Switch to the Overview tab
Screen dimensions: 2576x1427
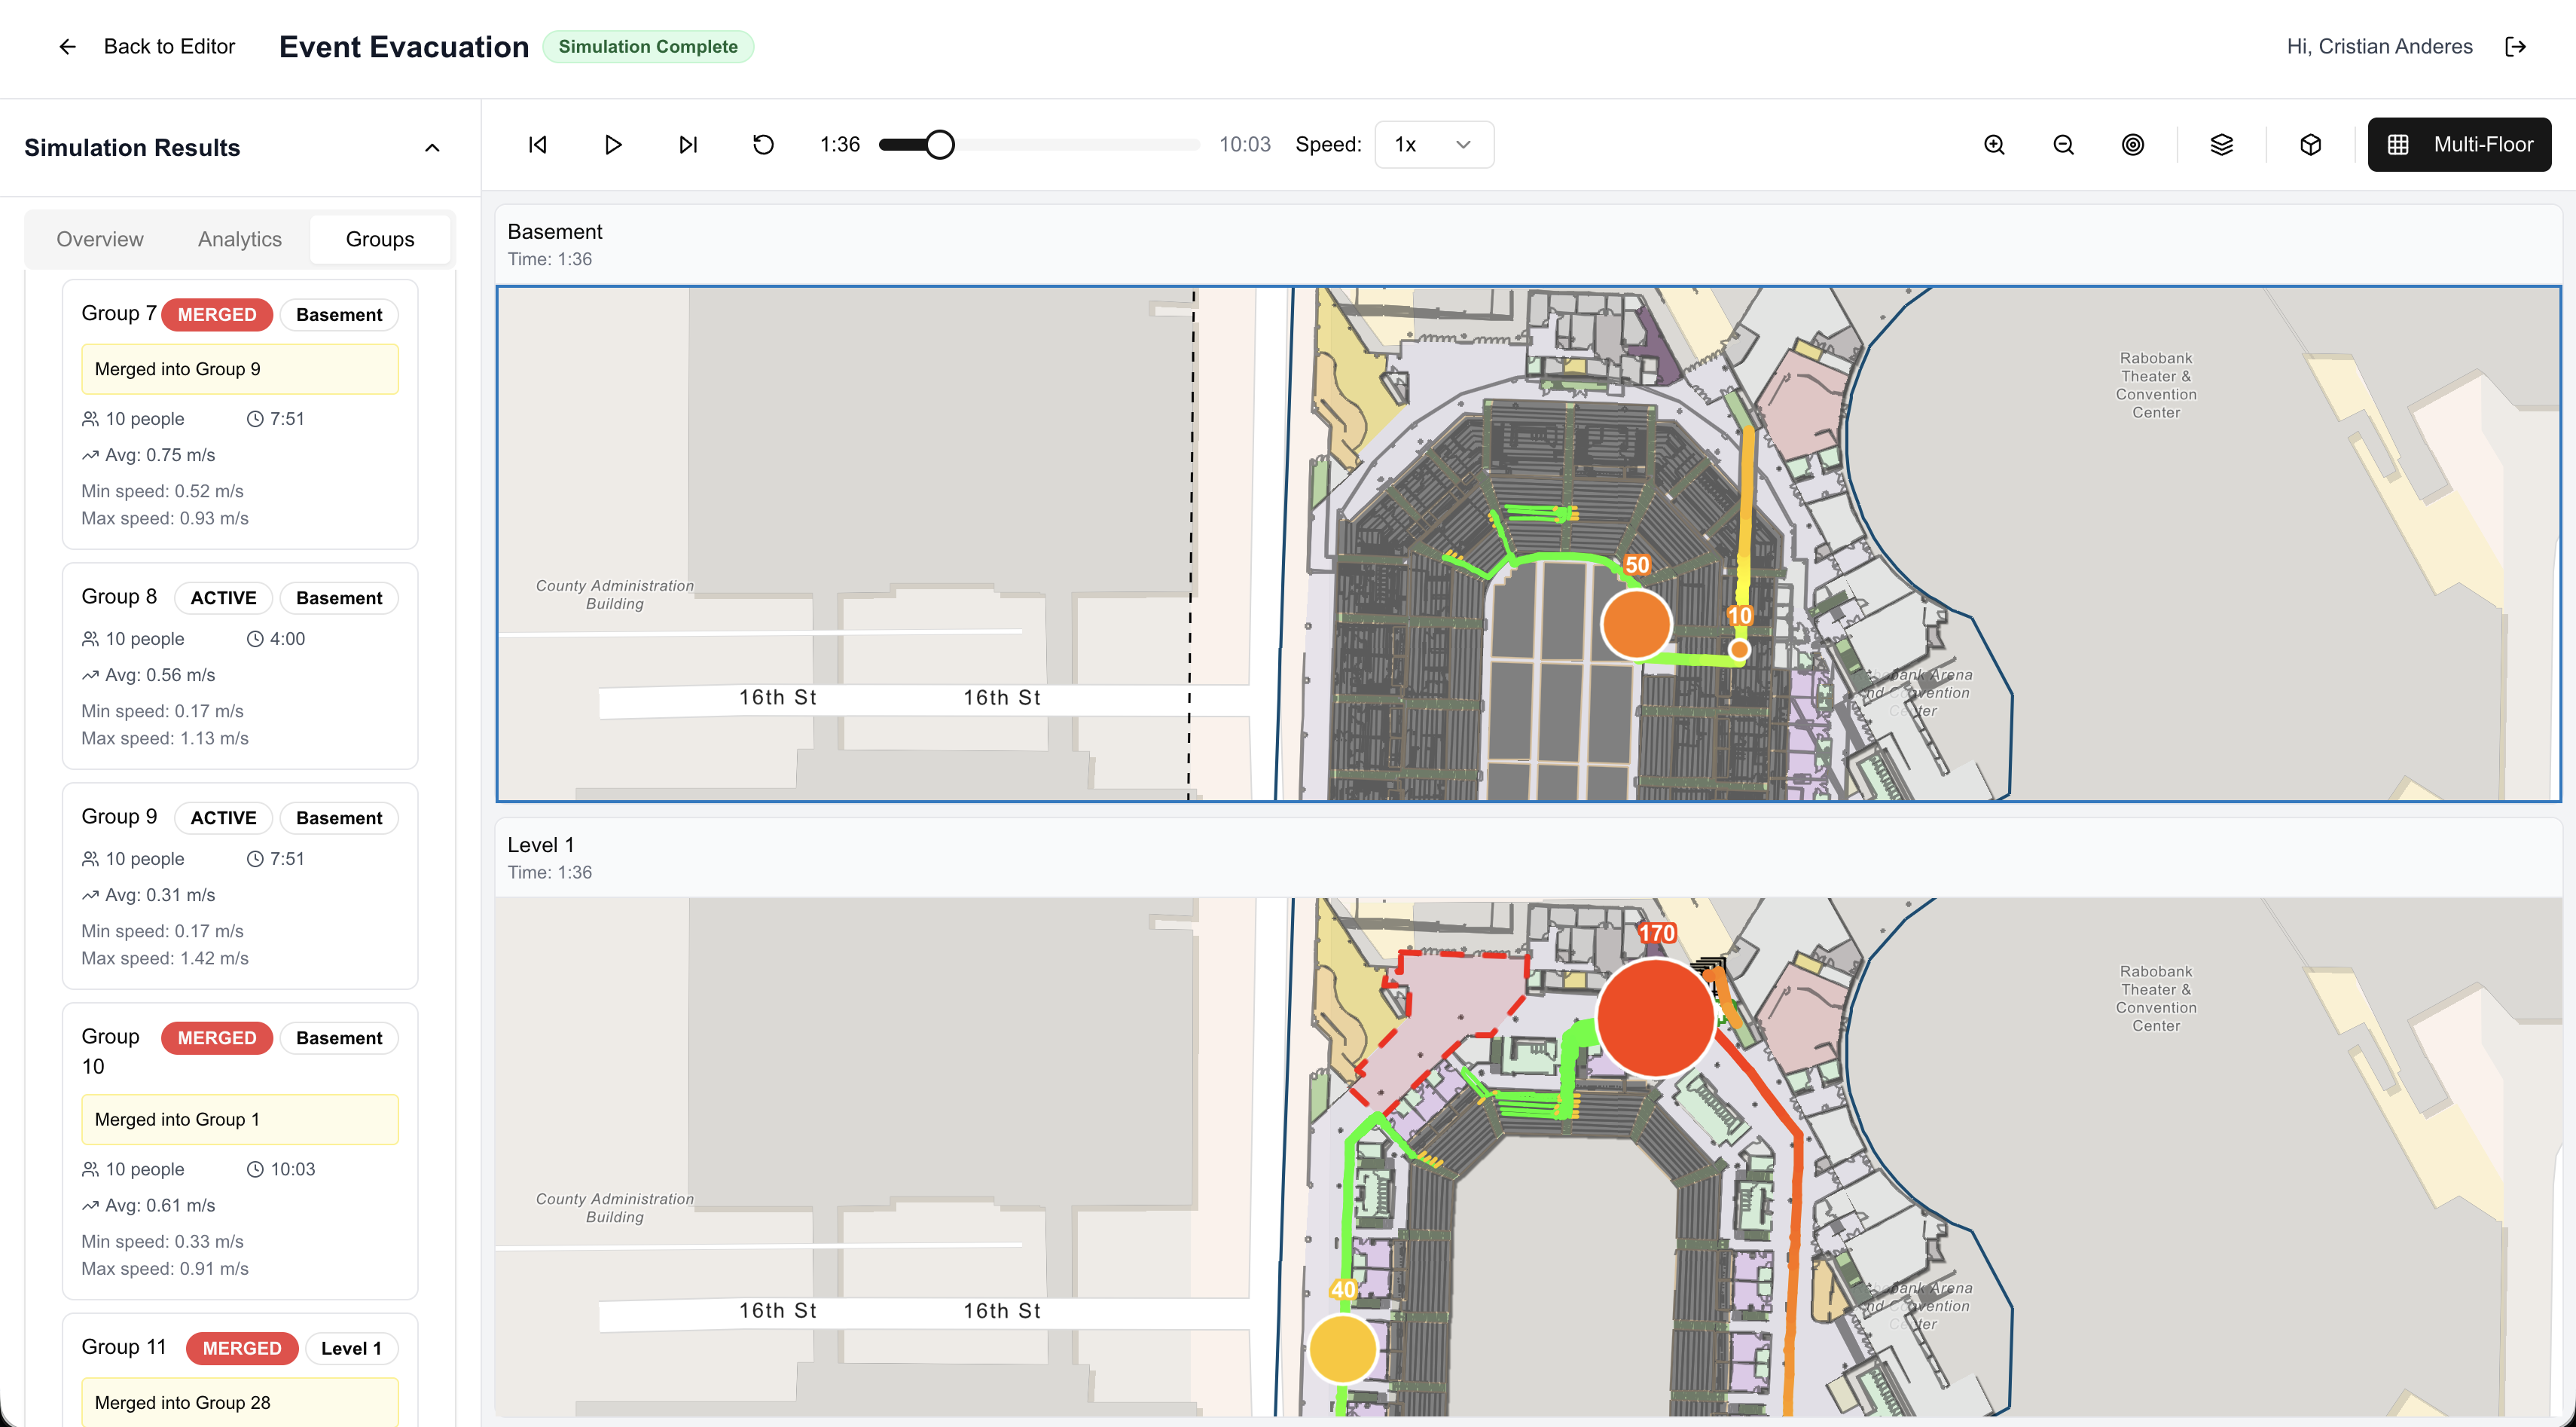pyautogui.click(x=100, y=239)
